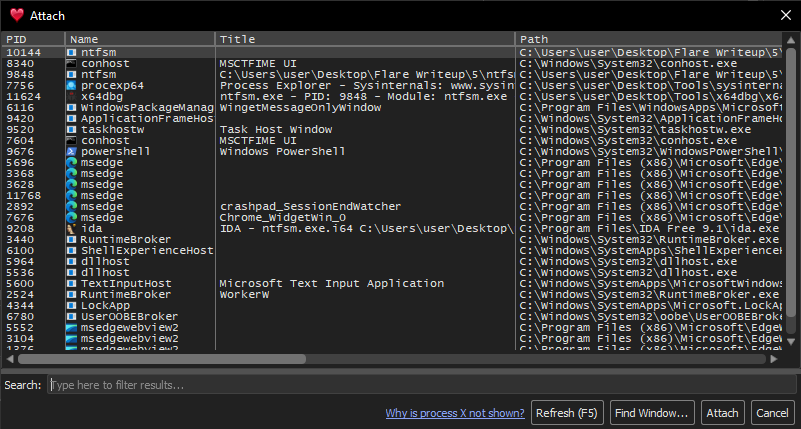
Task: Click the horizontal scrollbar left arrow
Action: click(x=11, y=359)
